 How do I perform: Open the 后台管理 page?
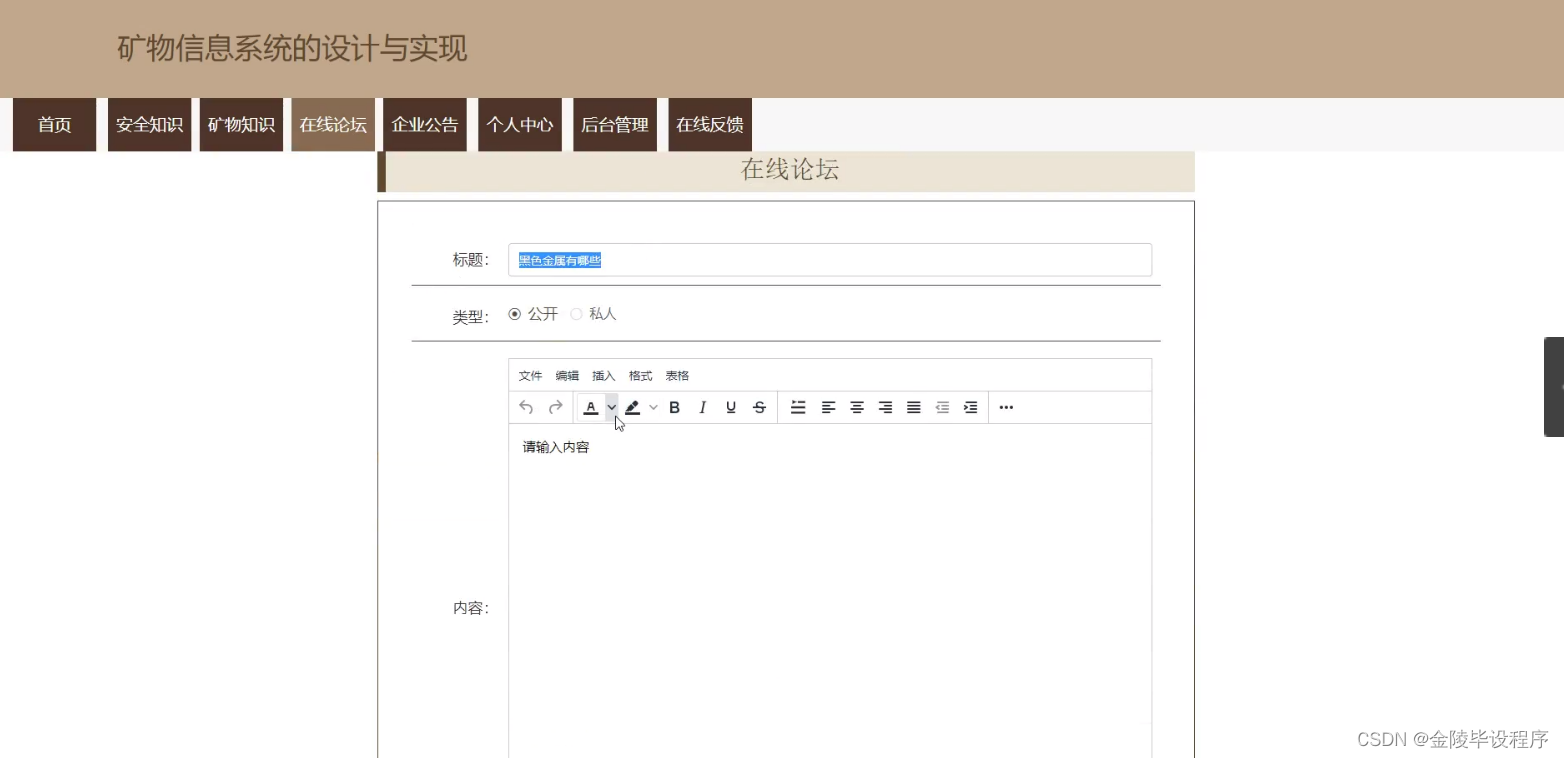(x=613, y=124)
